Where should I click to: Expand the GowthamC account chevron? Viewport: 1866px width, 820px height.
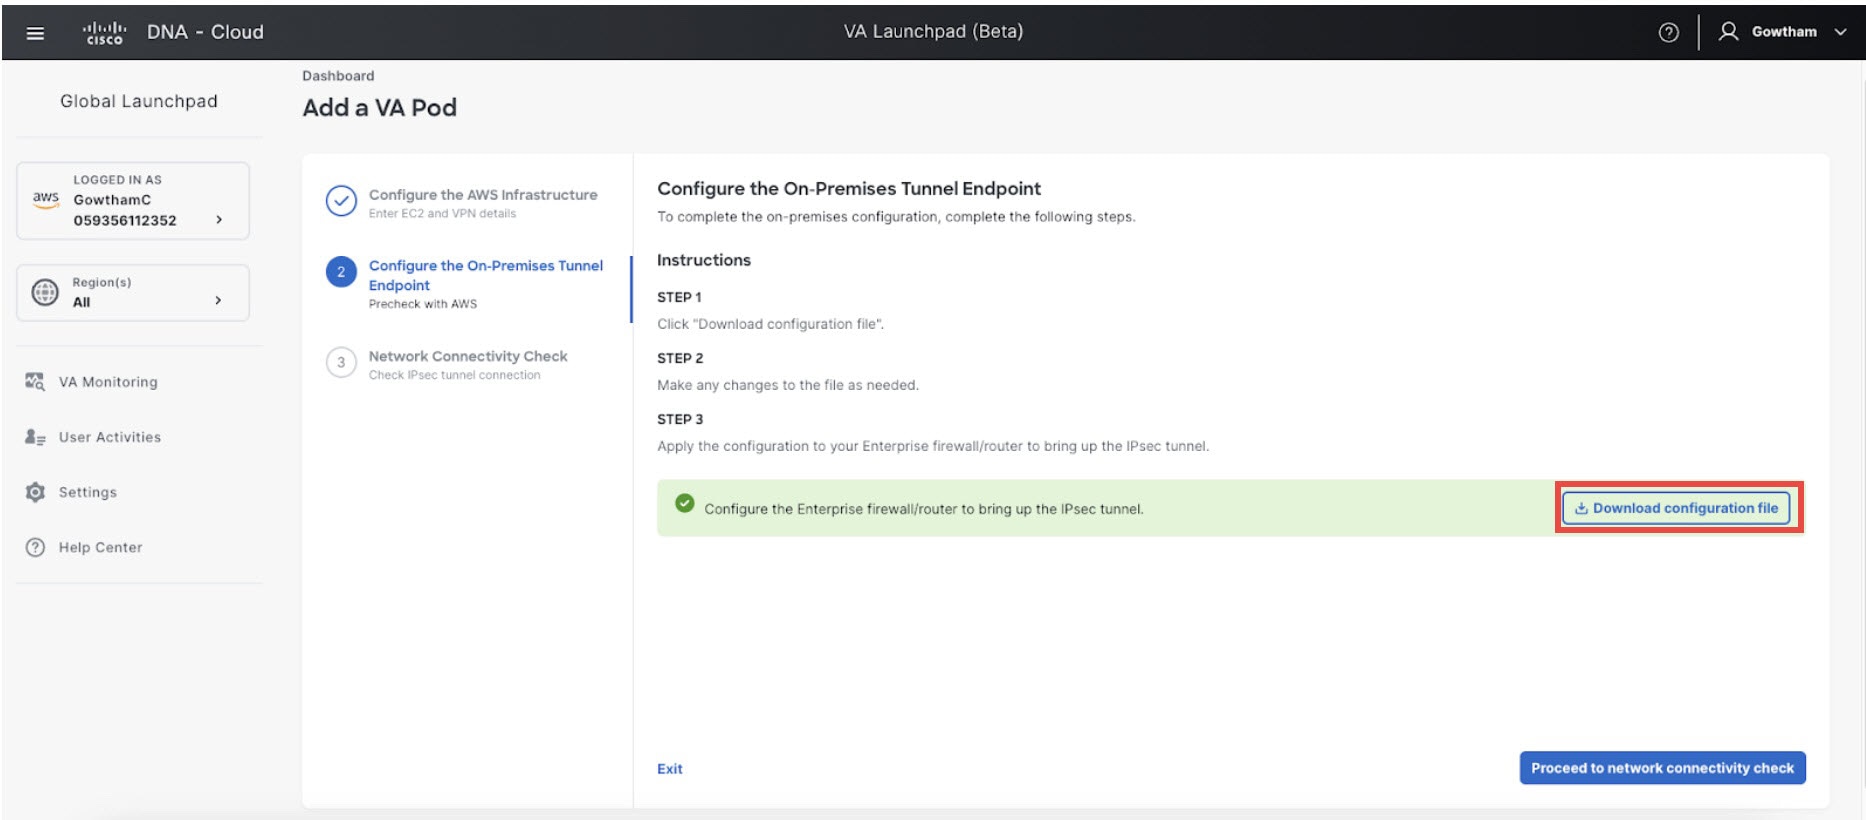click(219, 220)
